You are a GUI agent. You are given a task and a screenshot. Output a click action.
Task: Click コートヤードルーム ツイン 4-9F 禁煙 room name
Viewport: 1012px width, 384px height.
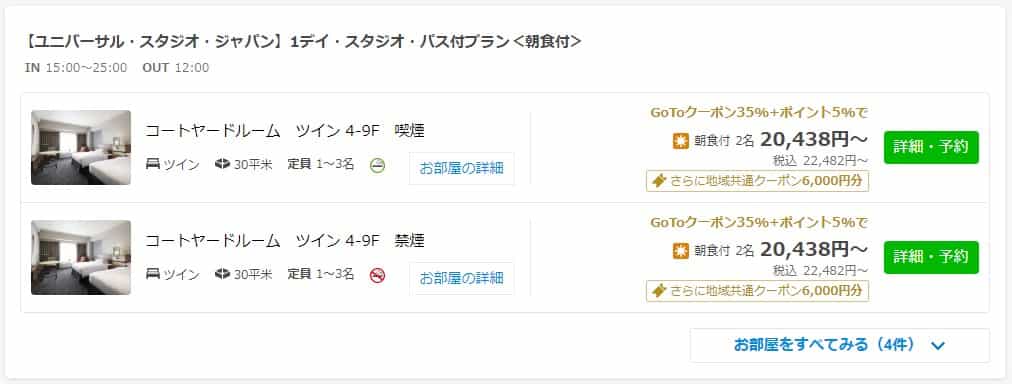pyautogui.click(x=285, y=241)
